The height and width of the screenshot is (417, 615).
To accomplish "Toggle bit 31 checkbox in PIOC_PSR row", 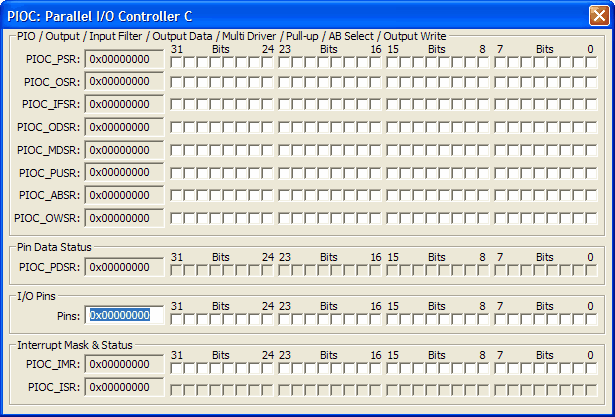I will (176, 63).
